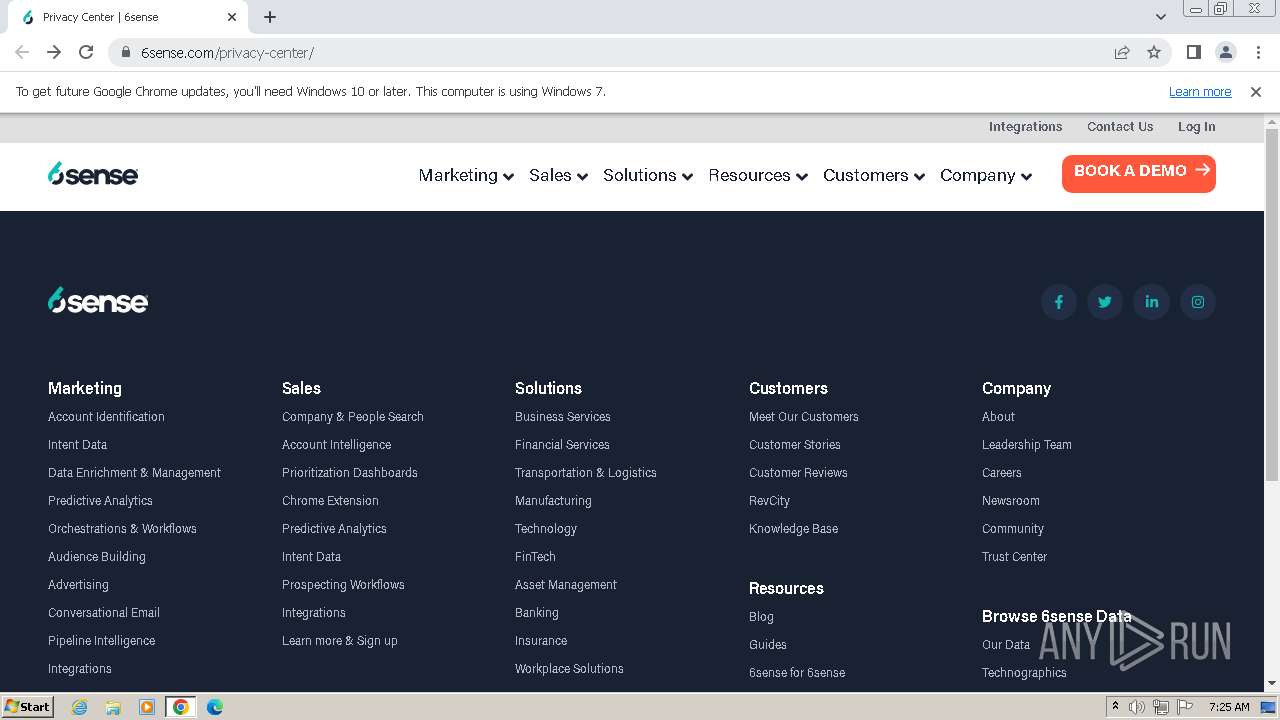The width and height of the screenshot is (1280, 720).
Task: Dismiss the Chrome update notification bar
Action: 1256,91
